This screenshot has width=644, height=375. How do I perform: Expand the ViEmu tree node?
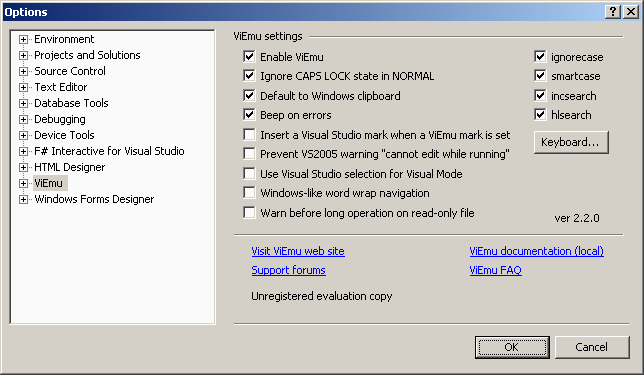point(23,184)
